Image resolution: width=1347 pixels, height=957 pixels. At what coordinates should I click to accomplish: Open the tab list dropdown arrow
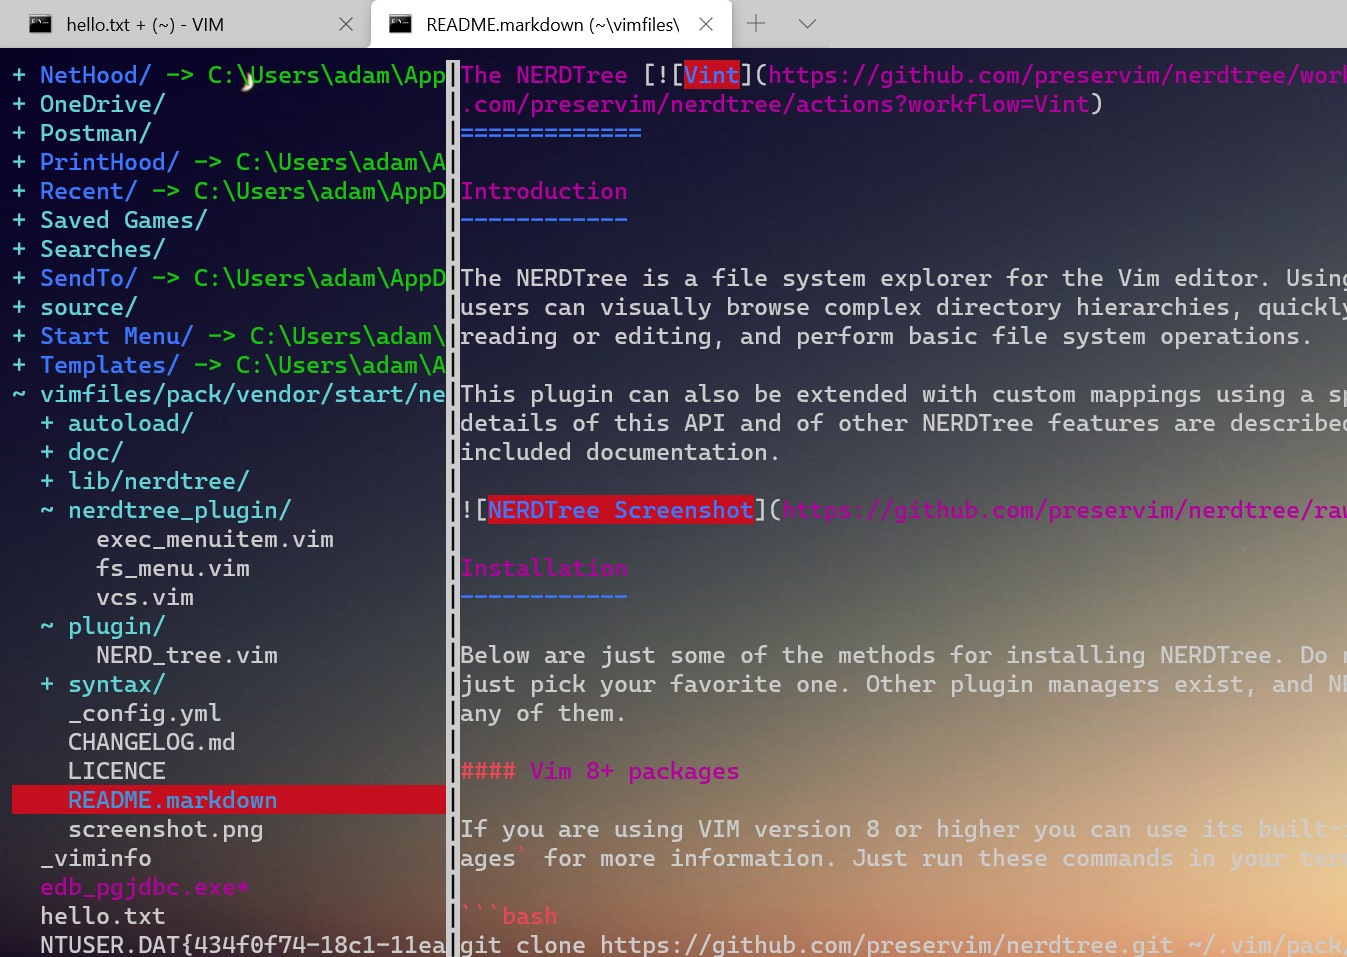pos(807,24)
